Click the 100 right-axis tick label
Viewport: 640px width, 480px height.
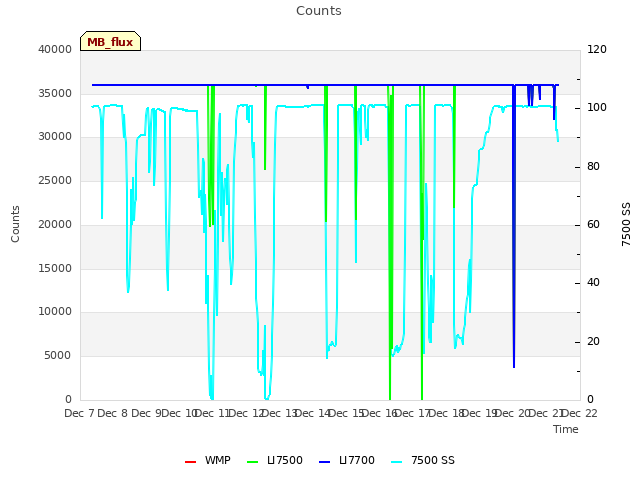[x=597, y=108]
